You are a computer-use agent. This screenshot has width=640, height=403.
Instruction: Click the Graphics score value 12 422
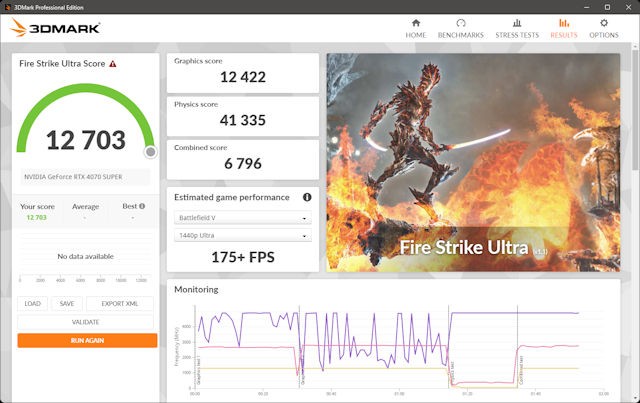243,77
